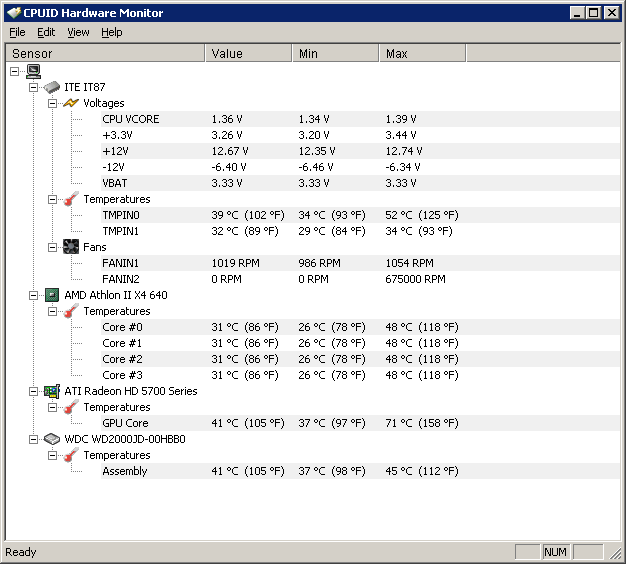Click thermometer icon under ATI Radeon
The height and width of the screenshot is (564, 626).
tap(70, 407)
